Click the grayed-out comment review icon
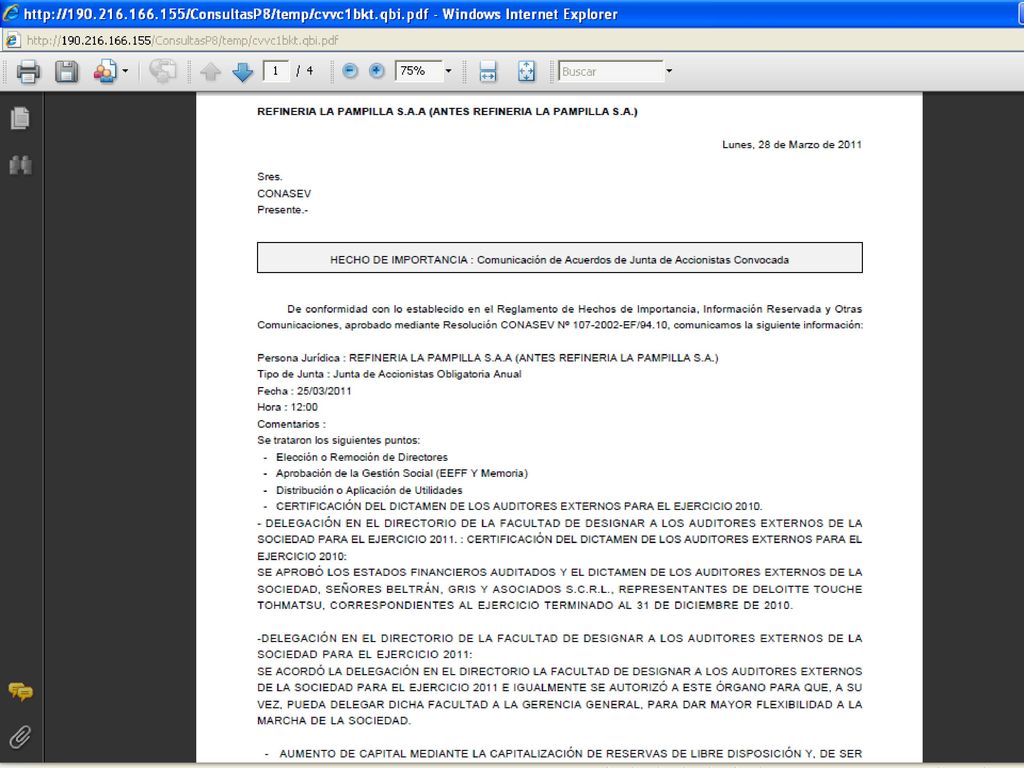 [x=163, y=71]
